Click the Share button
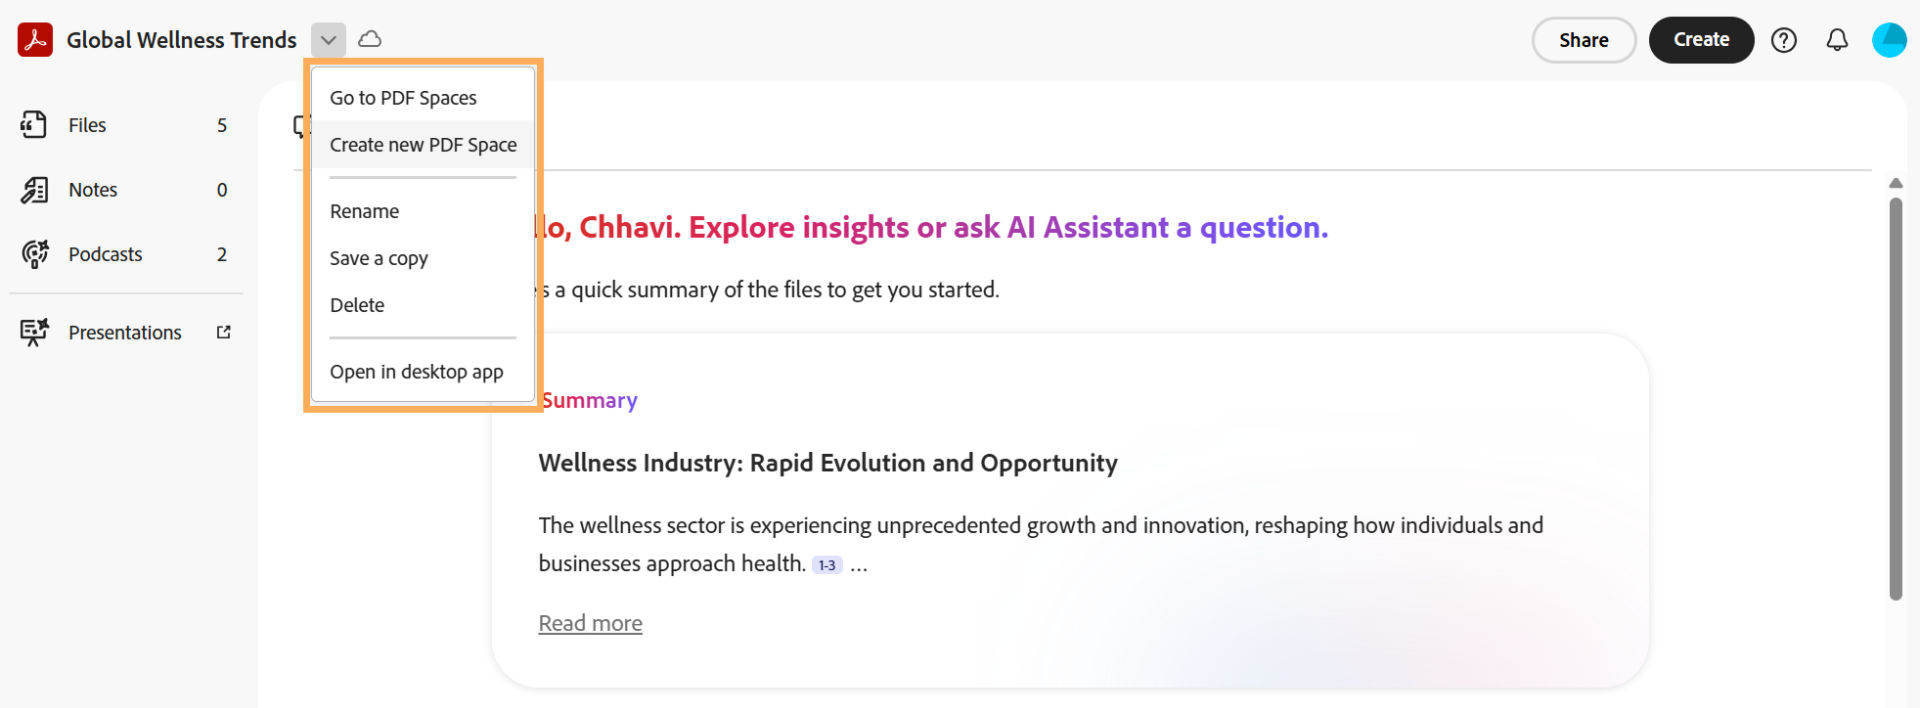Viewport: 1920px width, 708px height. click(x=1583, y=40)
